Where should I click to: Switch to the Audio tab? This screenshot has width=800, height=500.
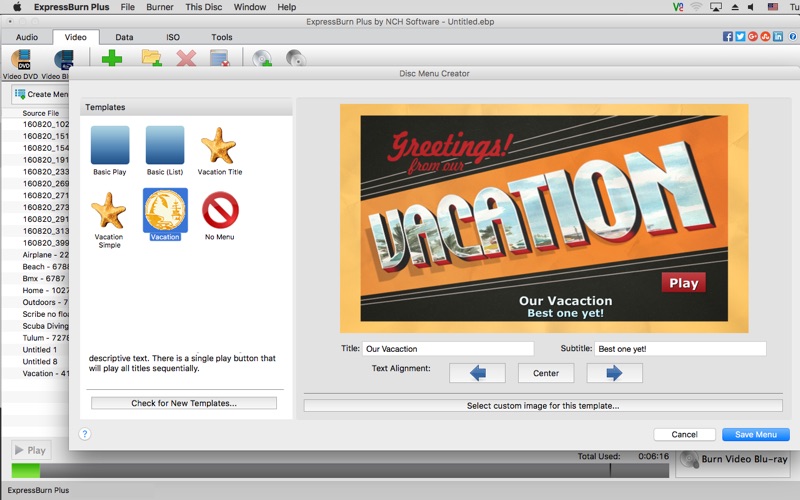pyautogui.click(x=27, y=37)
